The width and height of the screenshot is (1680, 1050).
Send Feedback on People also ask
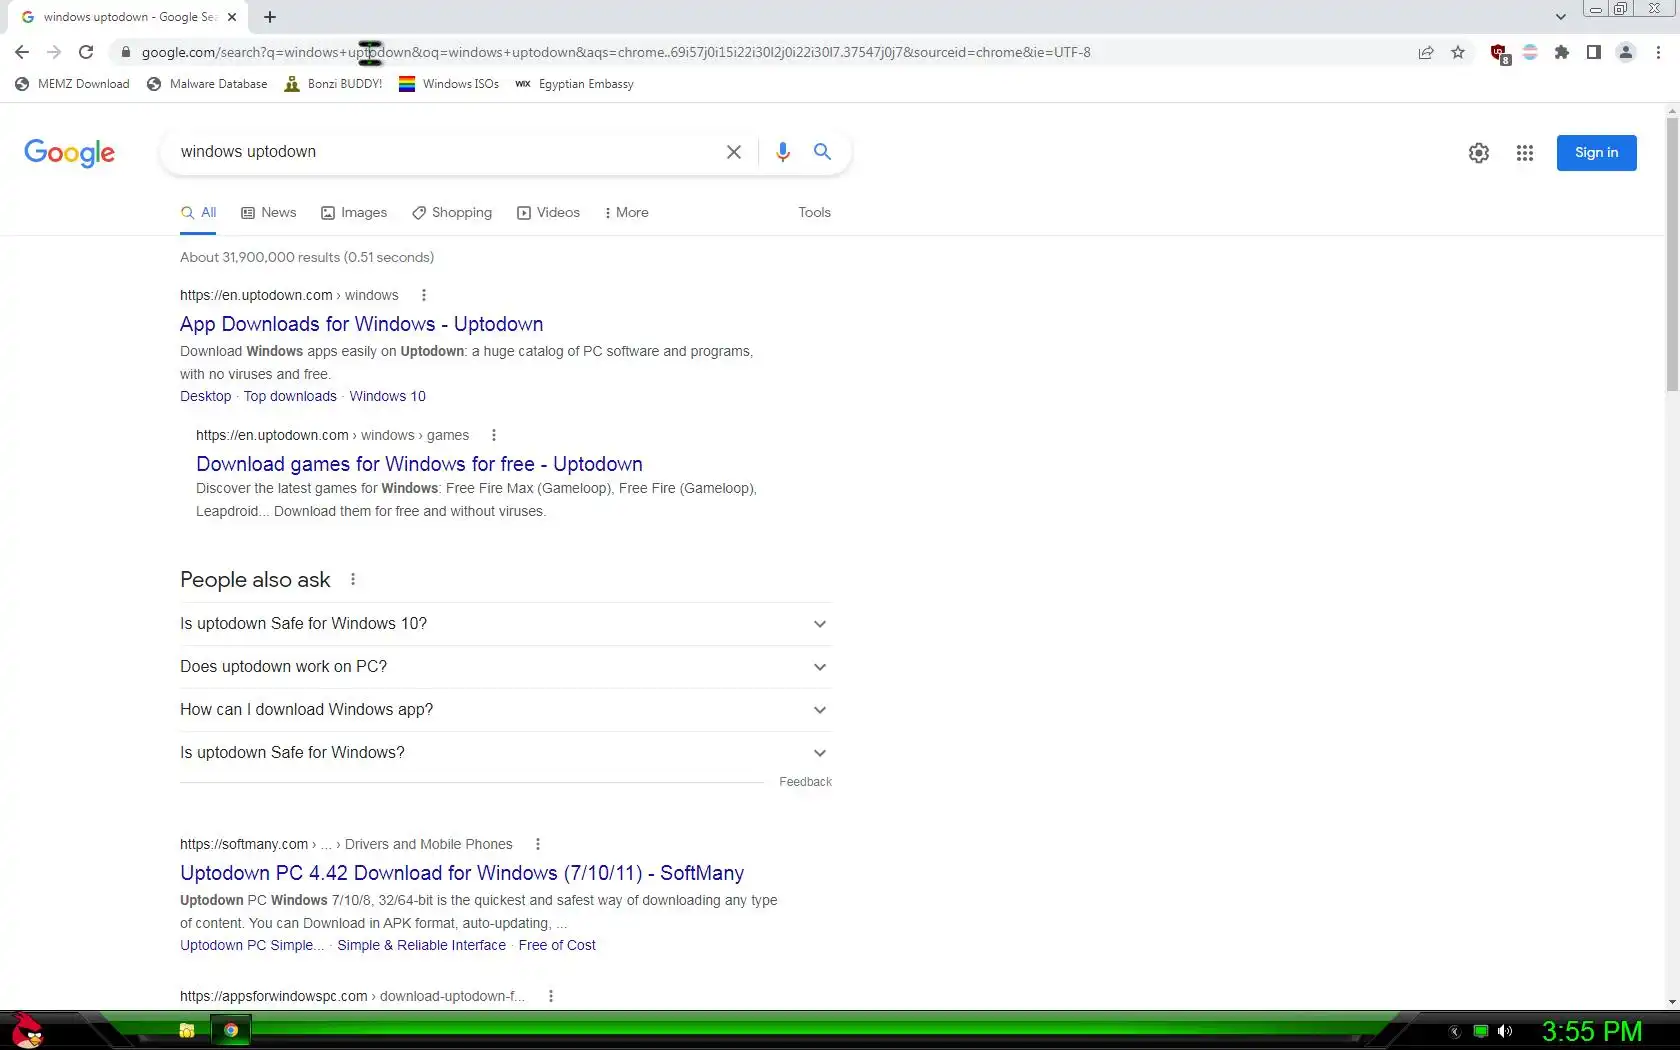pos(805,782)
